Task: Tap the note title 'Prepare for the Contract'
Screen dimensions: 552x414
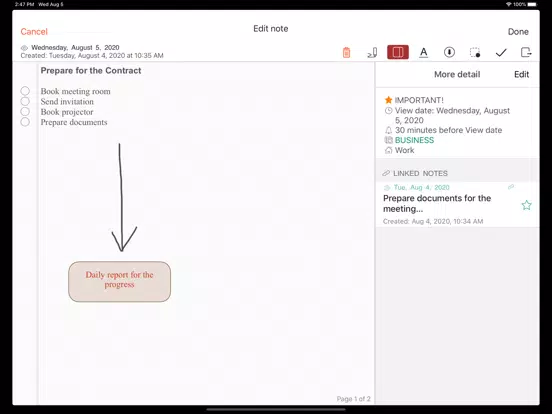Action: [x=91, y=70]
